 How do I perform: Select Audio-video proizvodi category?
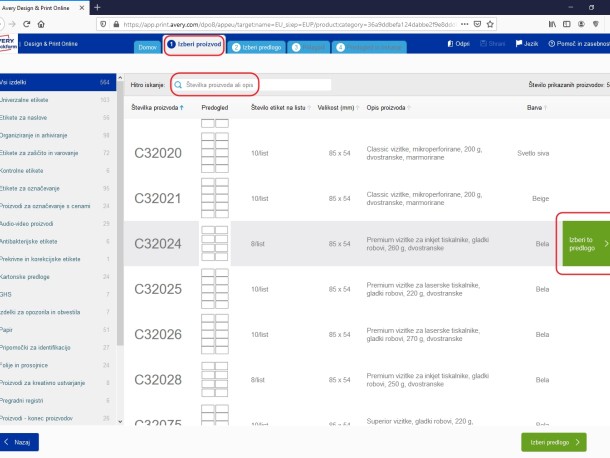click(58, 224)
